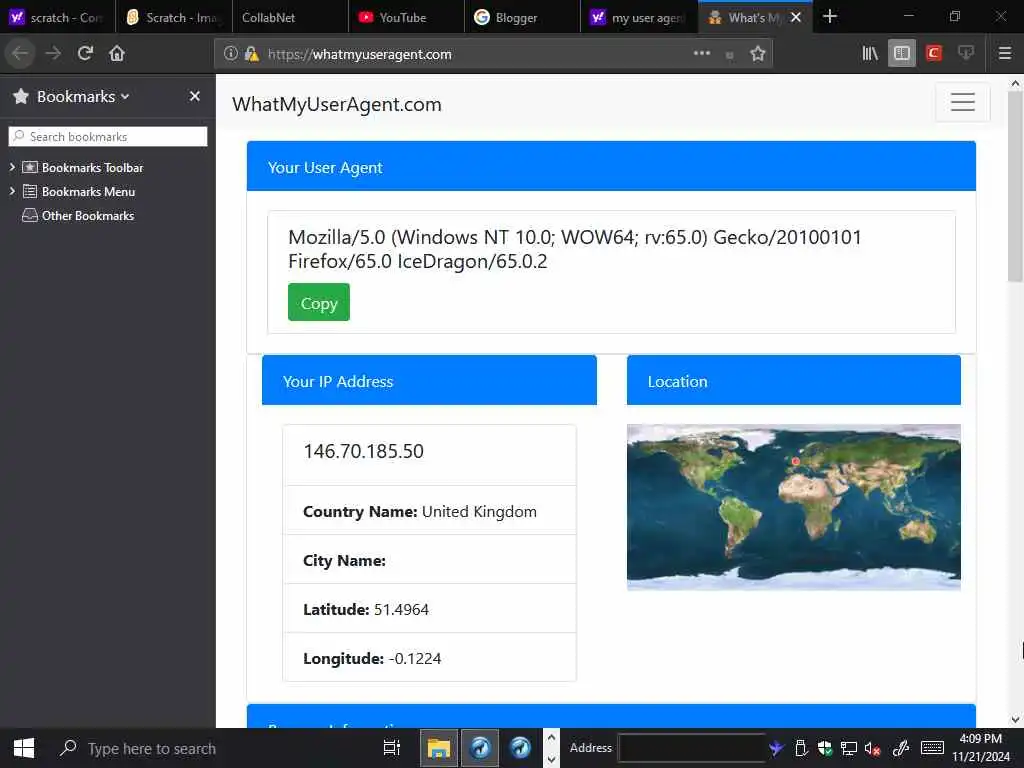Click the page vertical scrollbar thumb
The height and width of the screenshot is (768, 1024).
coord(1015,187)
